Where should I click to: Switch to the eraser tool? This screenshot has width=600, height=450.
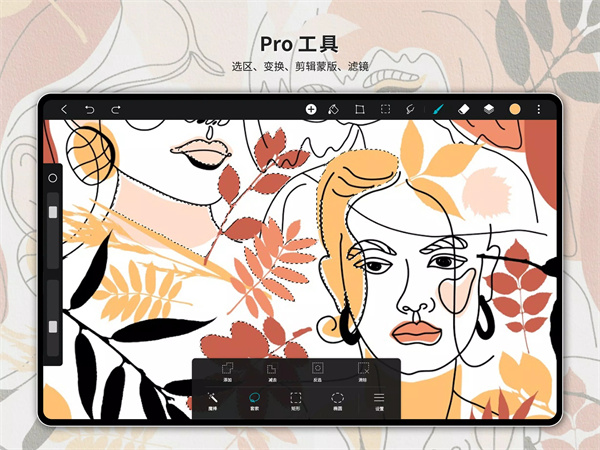[463, 109]
